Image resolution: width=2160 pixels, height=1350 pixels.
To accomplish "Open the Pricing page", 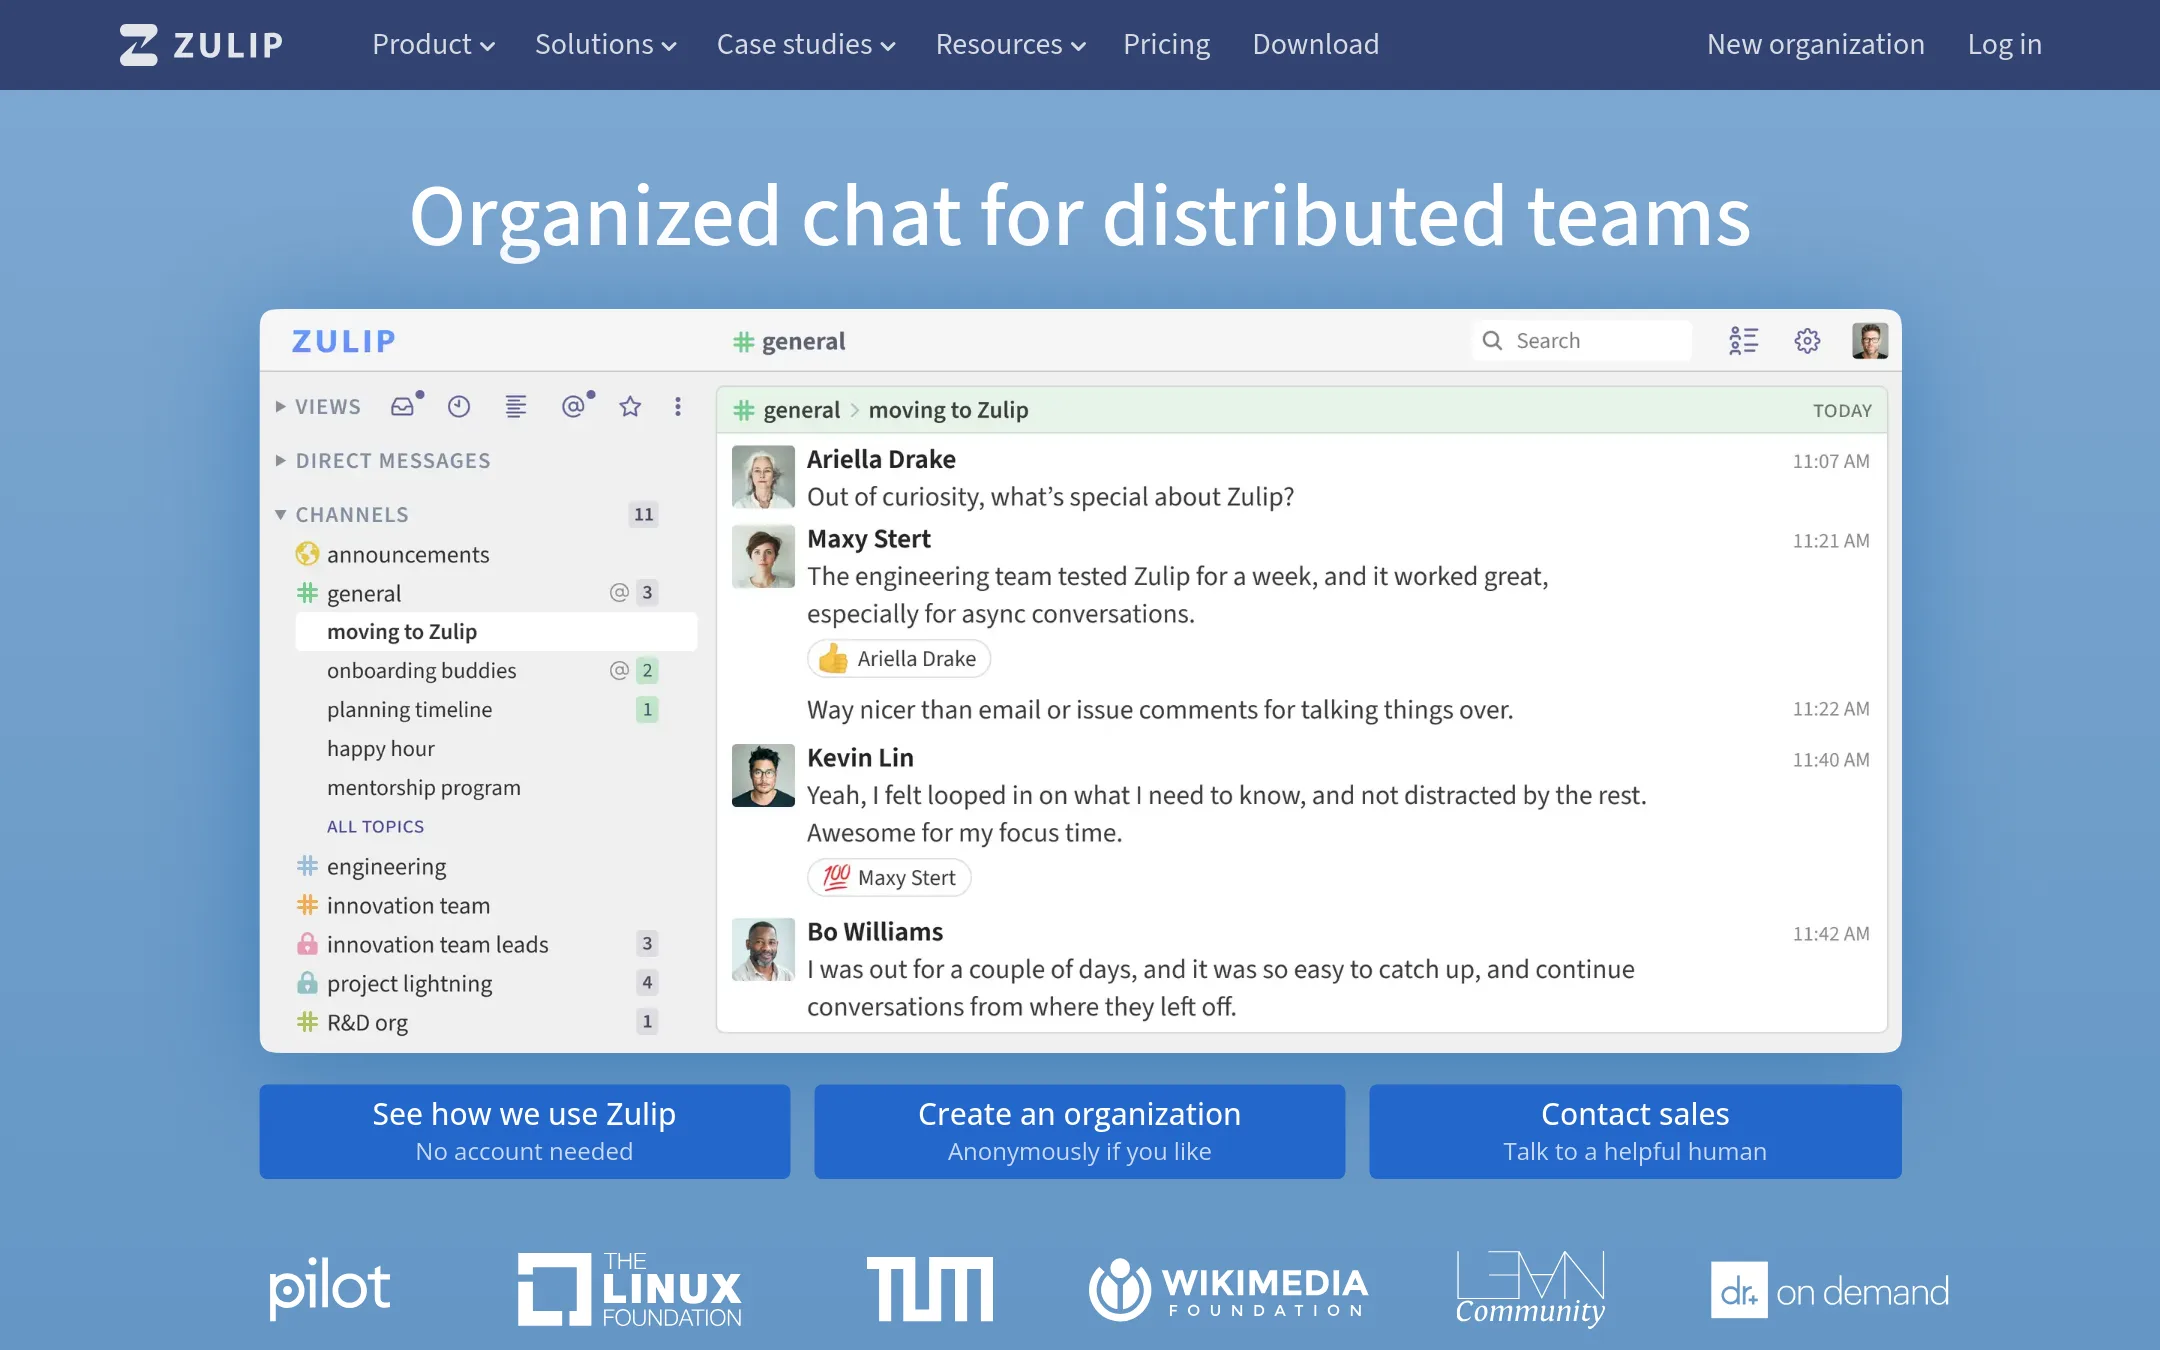I will click(1166, 45).
